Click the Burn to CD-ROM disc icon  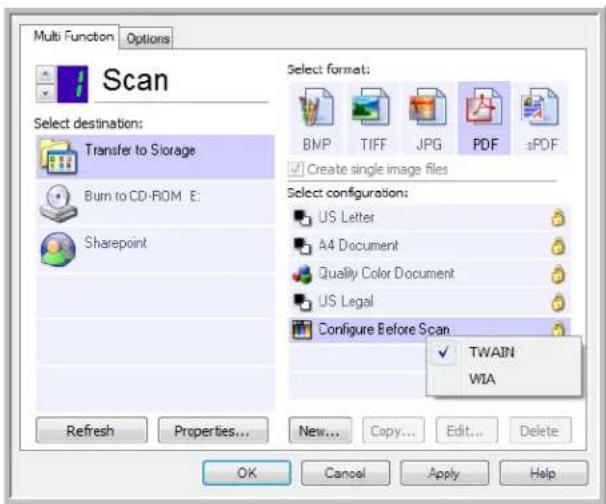58,204
